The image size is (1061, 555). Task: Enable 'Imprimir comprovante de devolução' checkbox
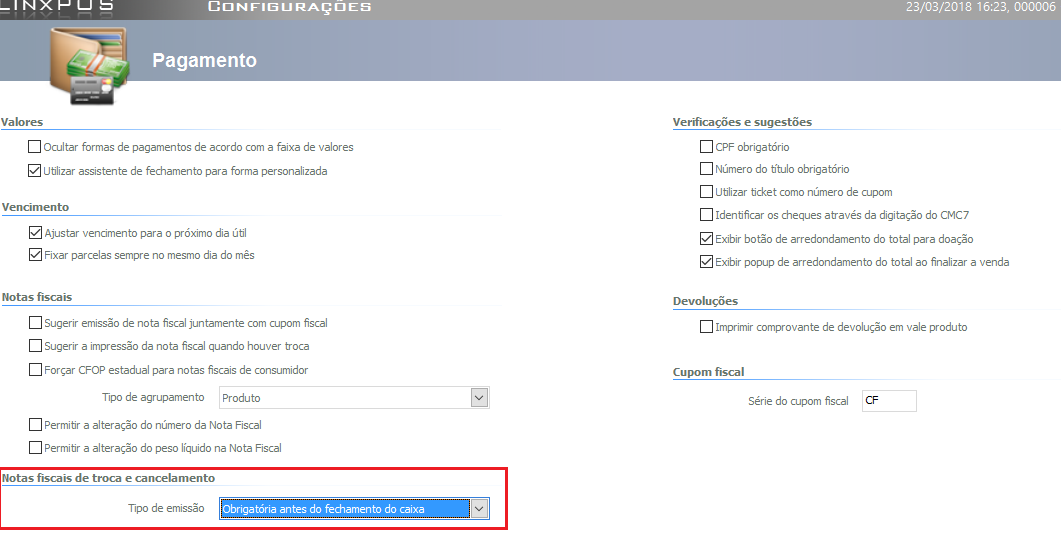(707, 327)
